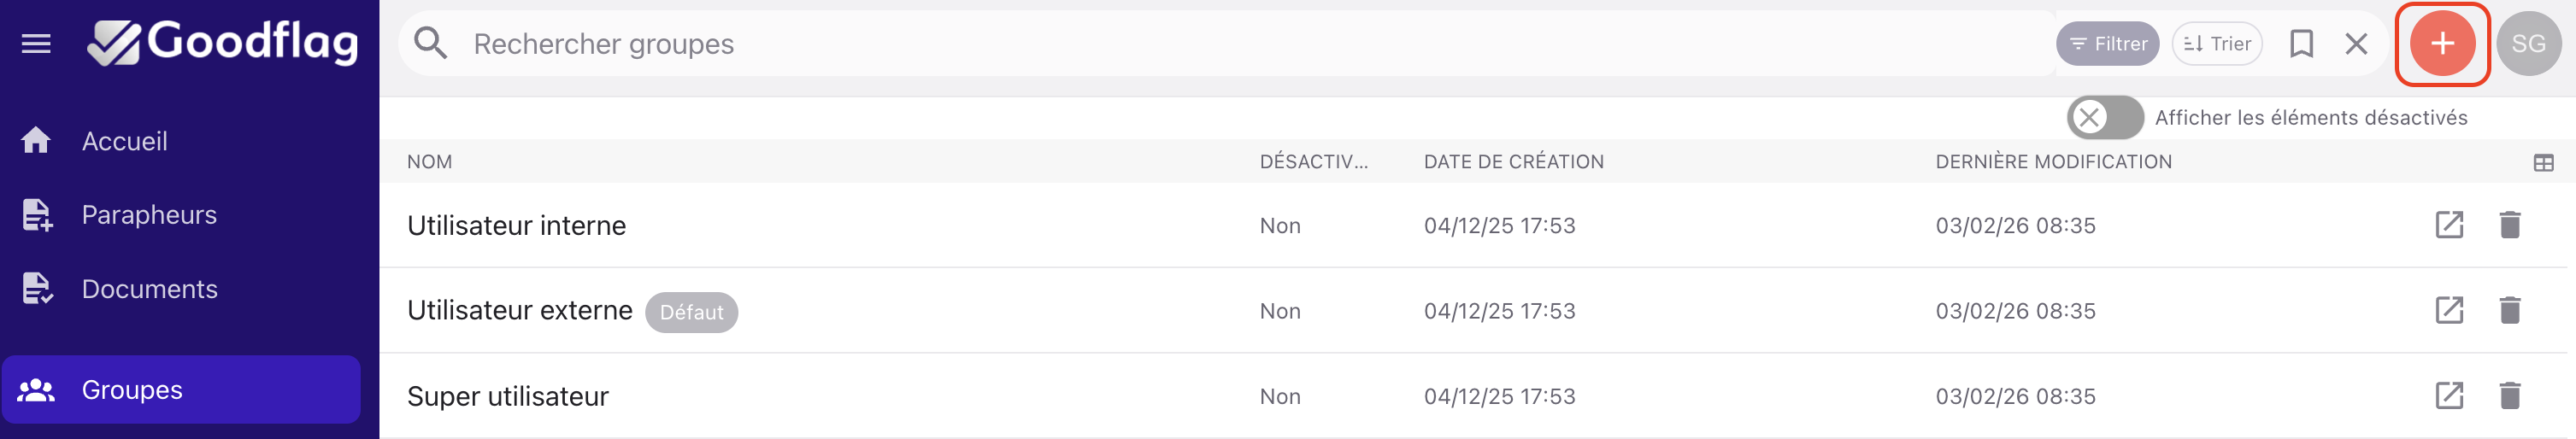Open the Trier sort options

tap(2216, 44)
